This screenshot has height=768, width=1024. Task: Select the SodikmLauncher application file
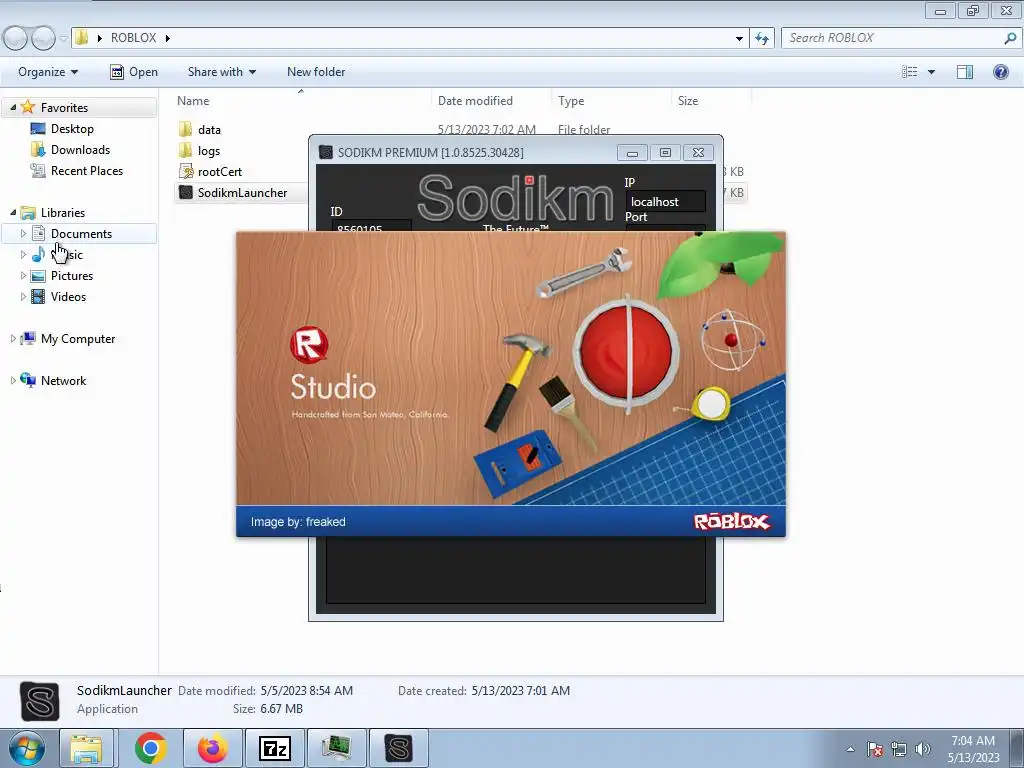[x=242, y=193]
